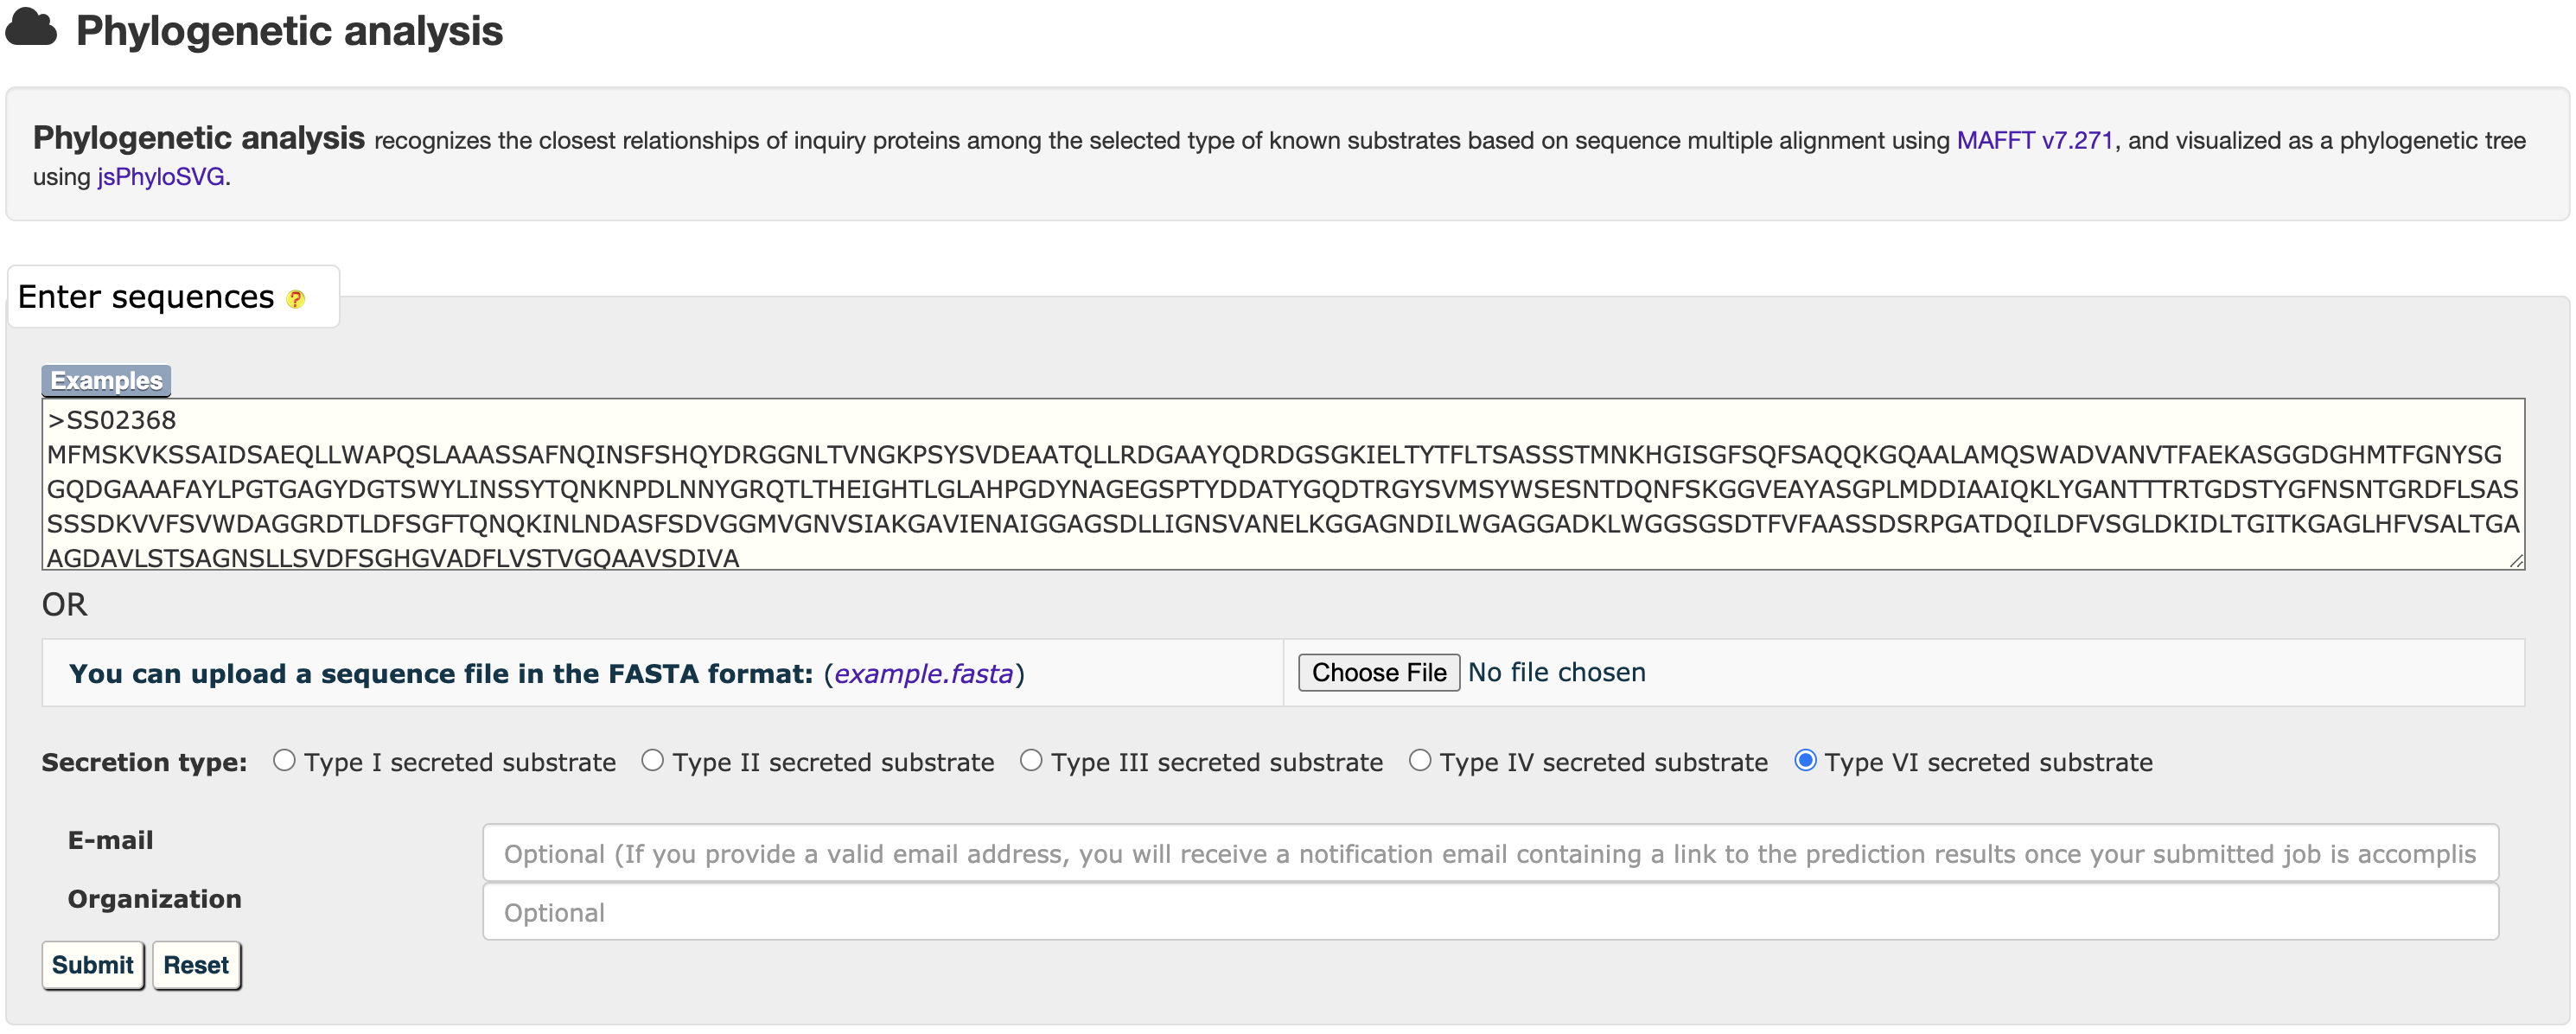The image size is (2576, 1034).
Task: Select Type II secreted substrate
Action: [653, 761]
